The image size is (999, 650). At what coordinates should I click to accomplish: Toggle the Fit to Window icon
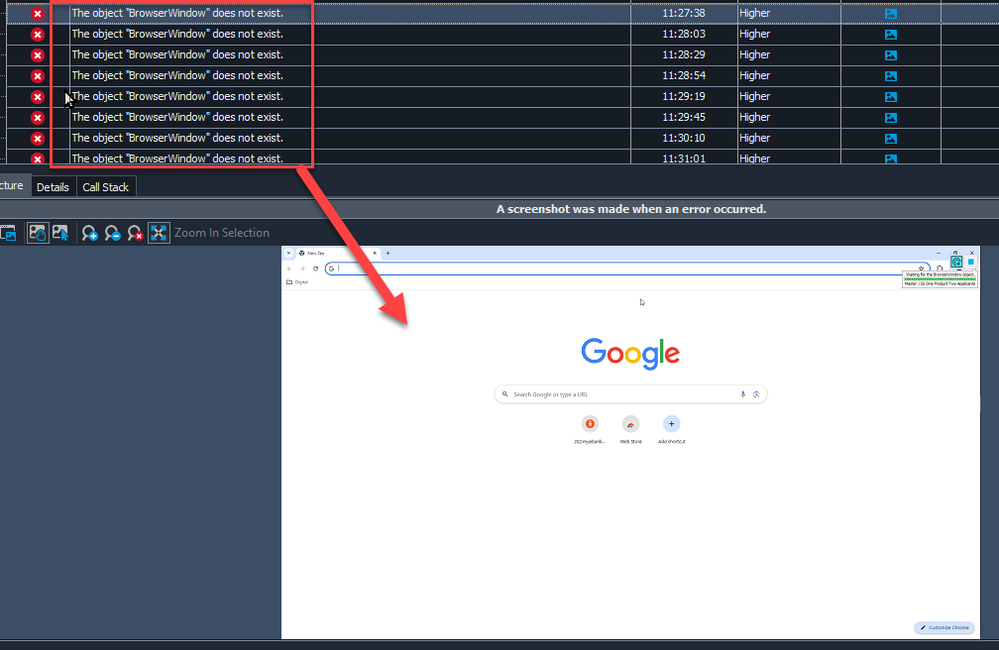pos(159,233)
